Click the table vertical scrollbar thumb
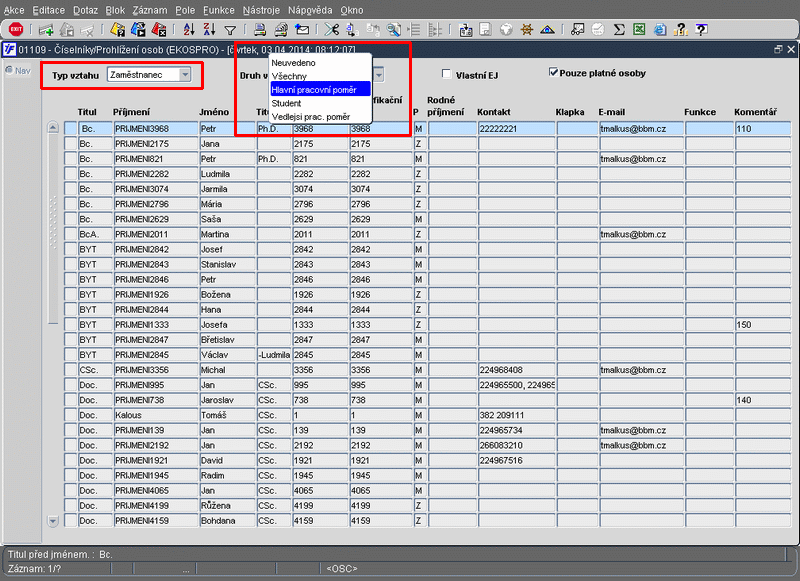Viewport: 800px width, 581px height. coord(53,229)
